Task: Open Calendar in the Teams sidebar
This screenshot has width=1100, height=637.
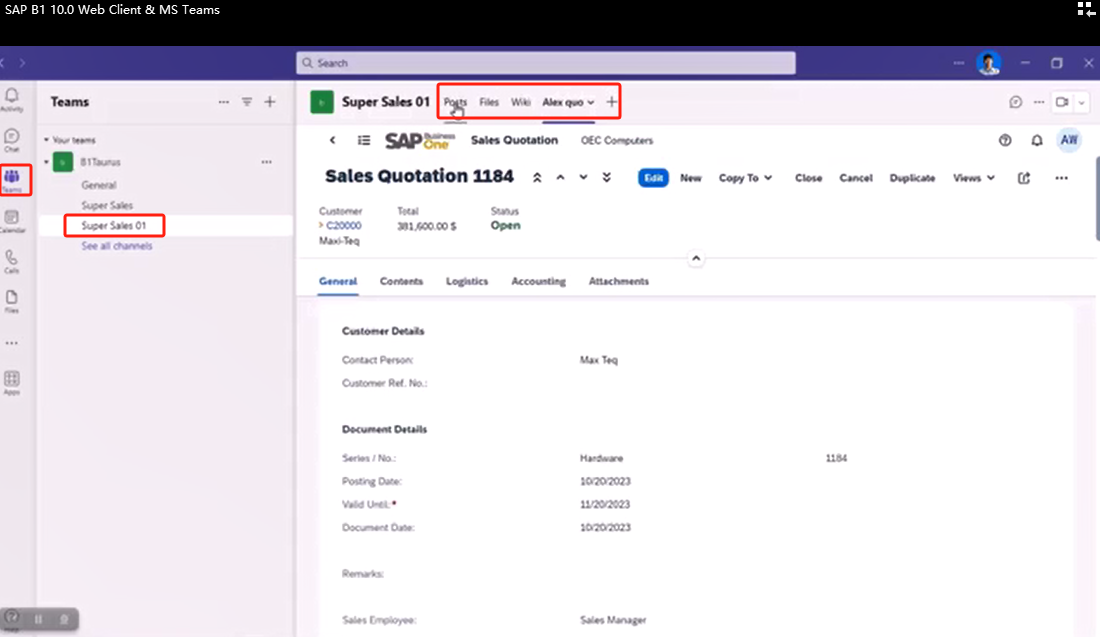Action: pos(12,221)
